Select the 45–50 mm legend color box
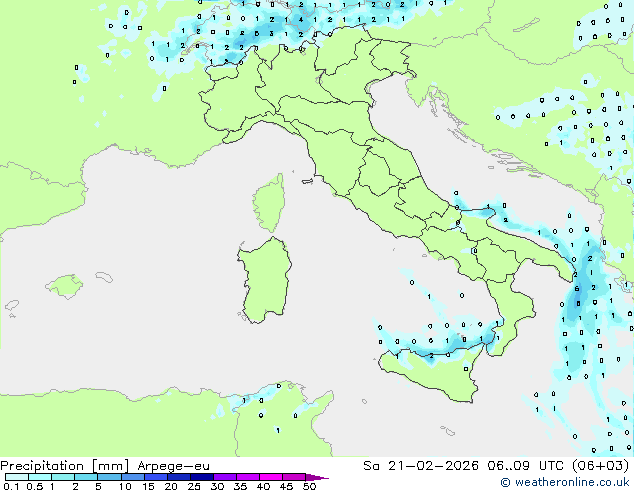Screen dimensions: 634x490 [x=294, y=477]
